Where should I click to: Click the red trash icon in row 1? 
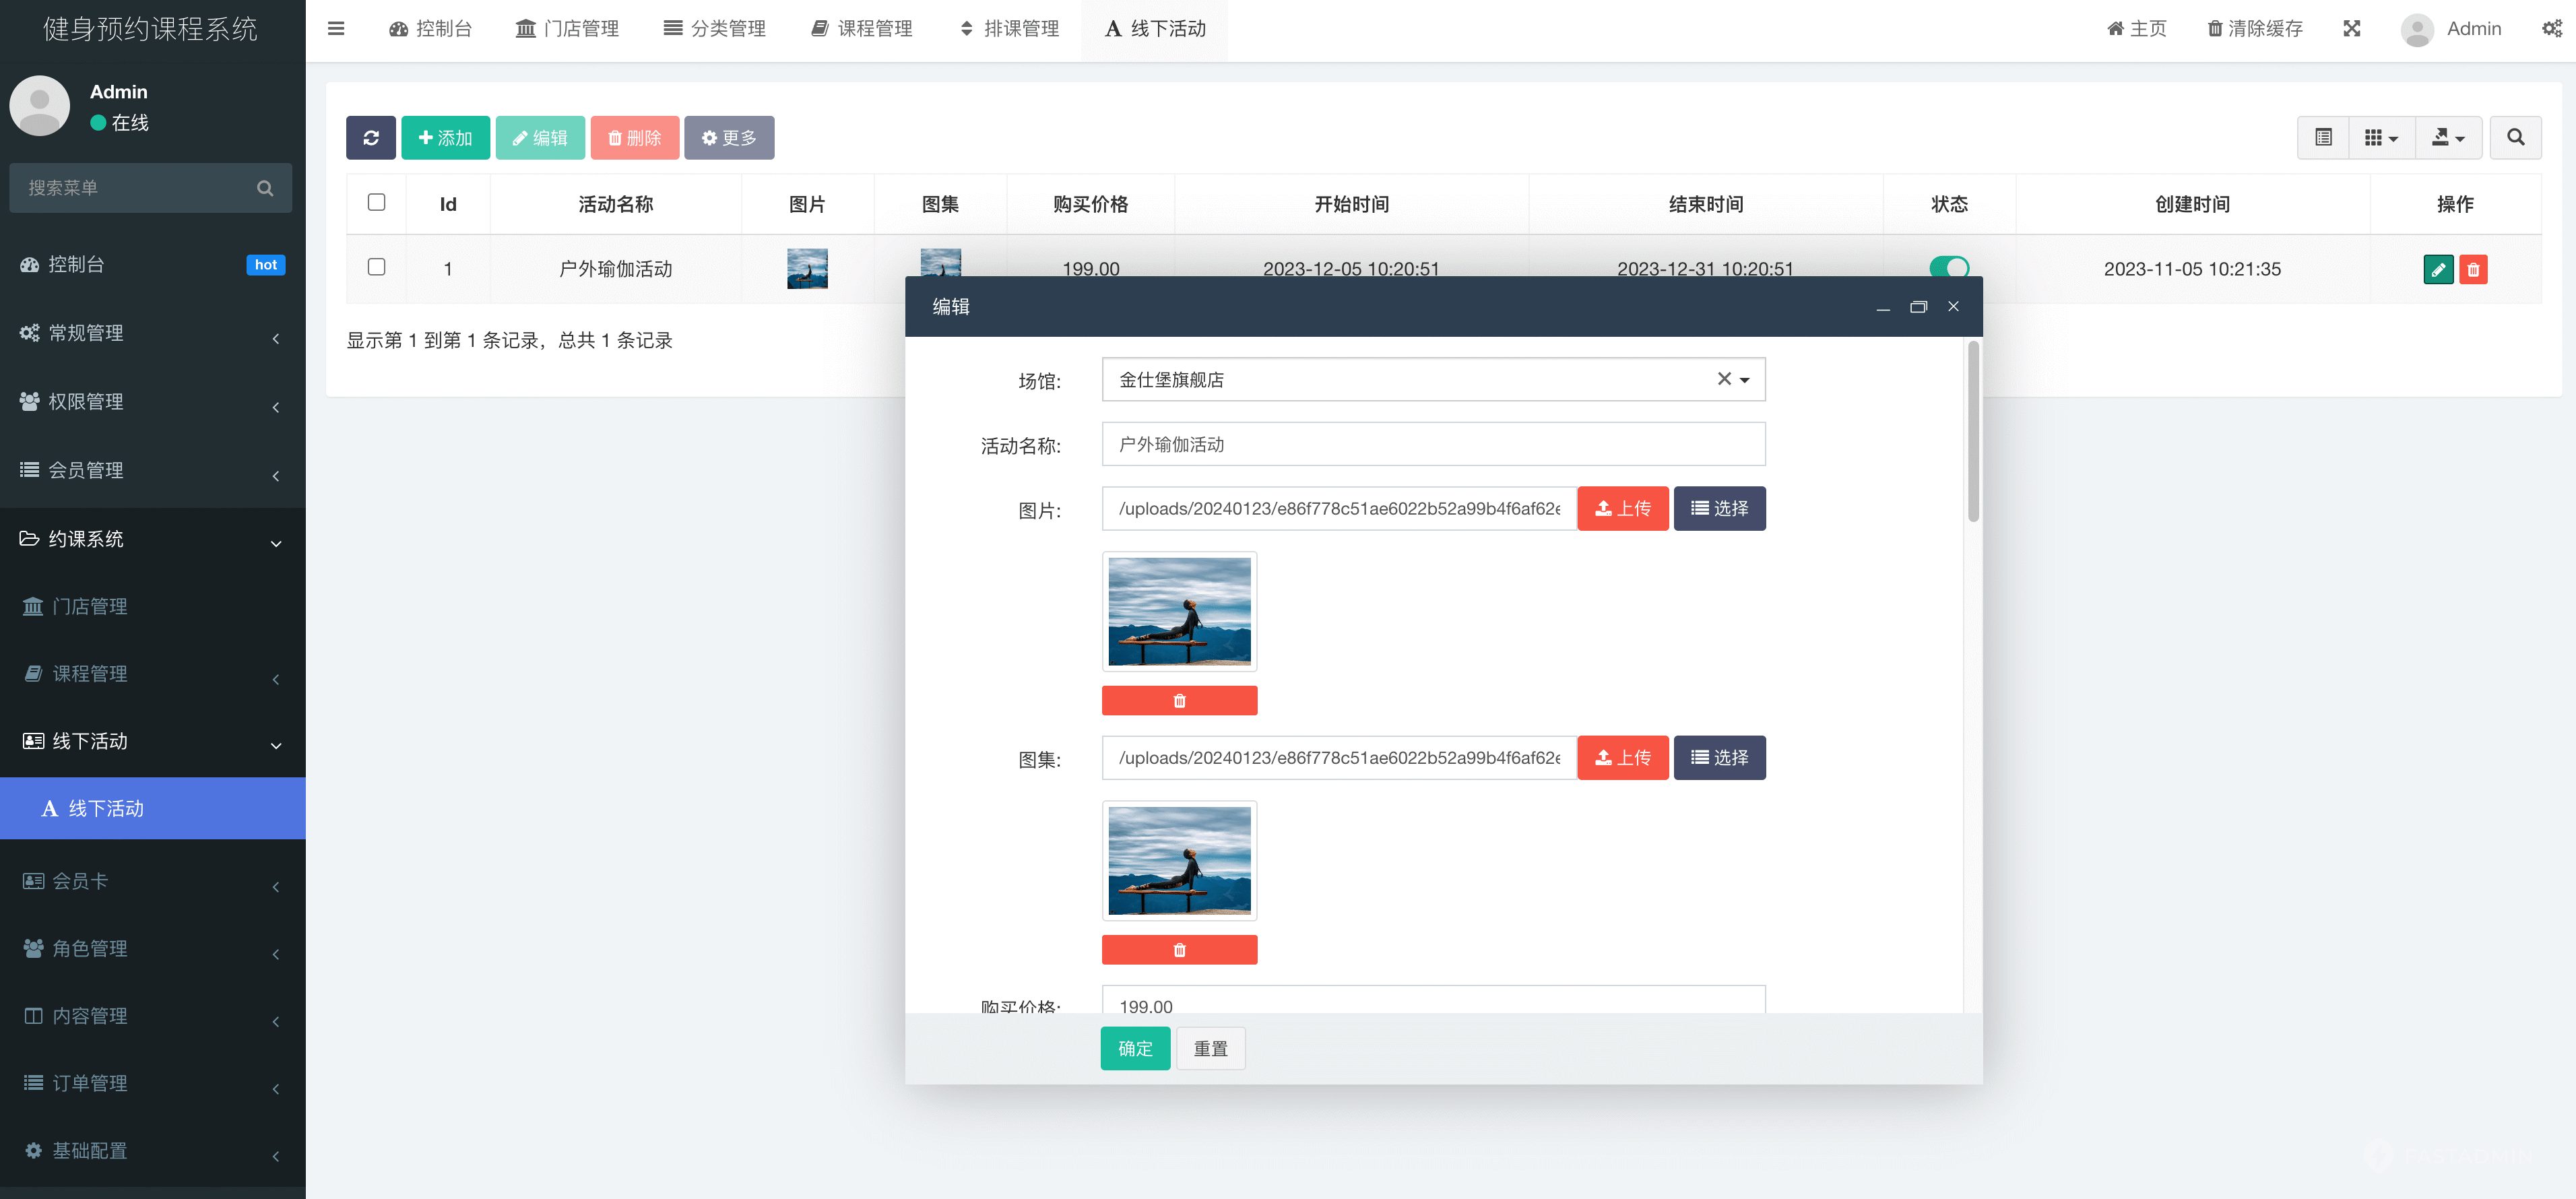(x=2473, y=269)
